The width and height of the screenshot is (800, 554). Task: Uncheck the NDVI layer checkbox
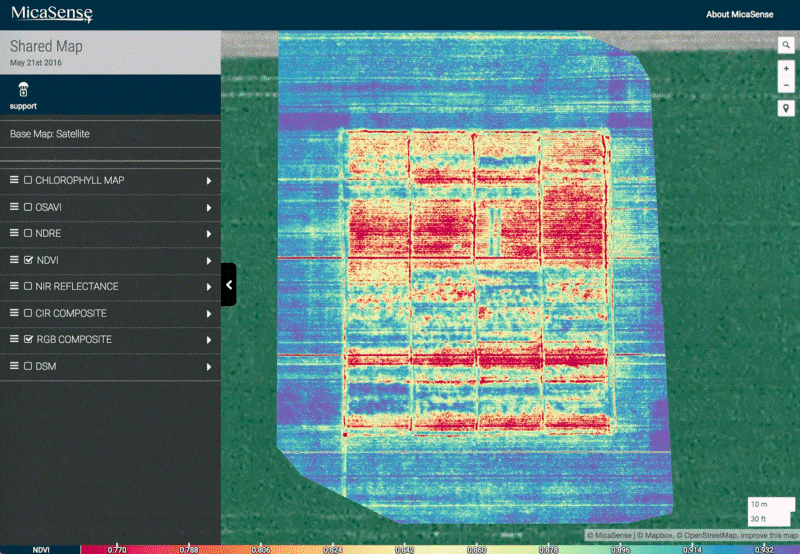point(29,260)
